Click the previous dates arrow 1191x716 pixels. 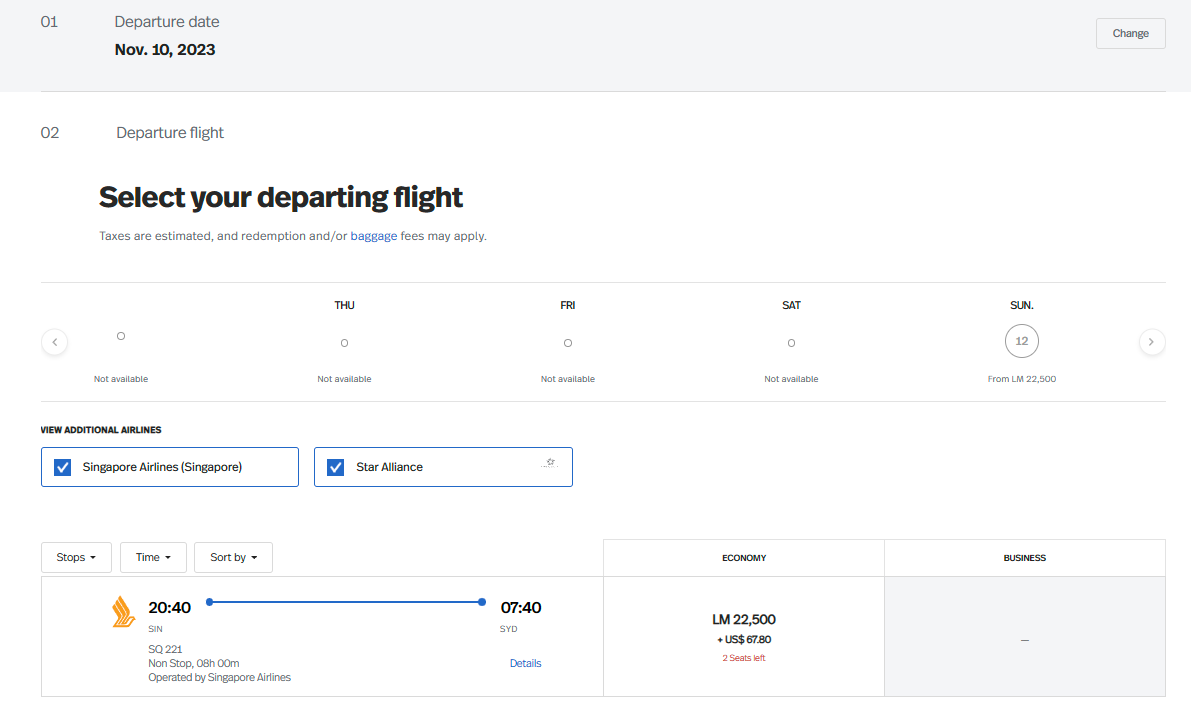(55, 342)
